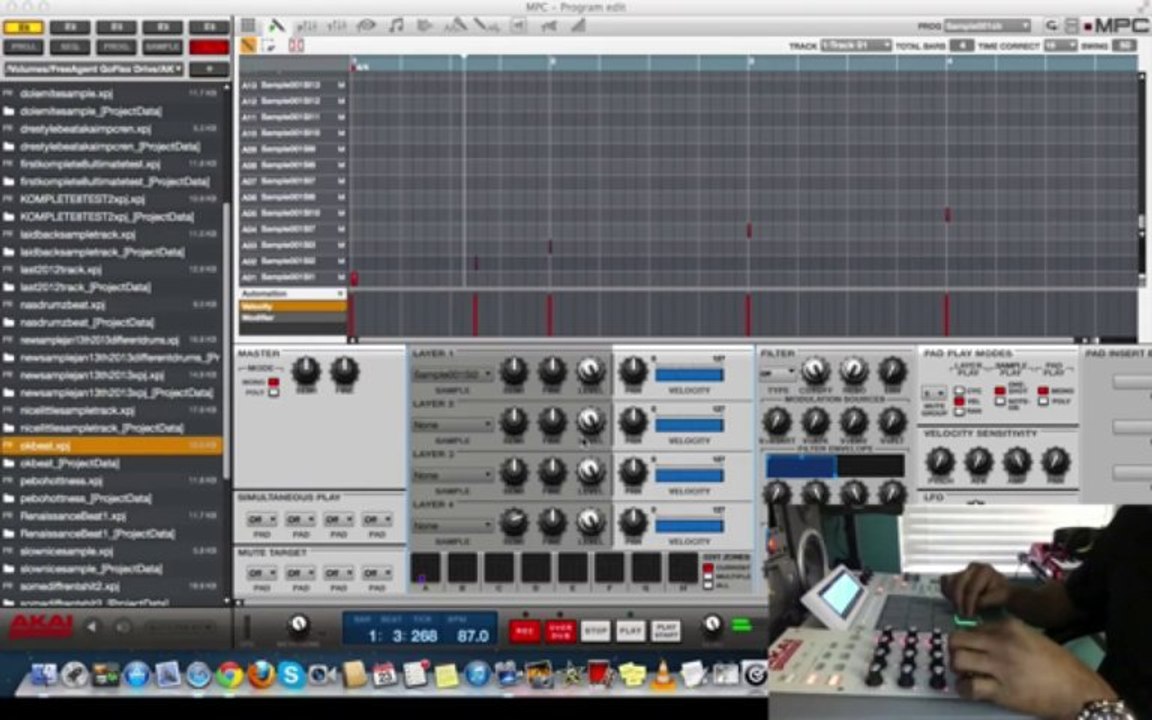Image resolution: width=1152 pixels, height=720 pixels.
Task: Switch browser to PROG filter tab
Action: click(x=116, y=47)
